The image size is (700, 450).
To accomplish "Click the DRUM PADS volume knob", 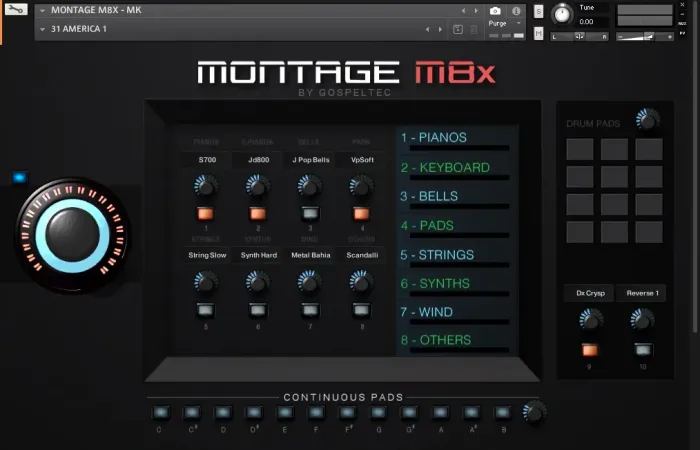I will pos(648,120).
